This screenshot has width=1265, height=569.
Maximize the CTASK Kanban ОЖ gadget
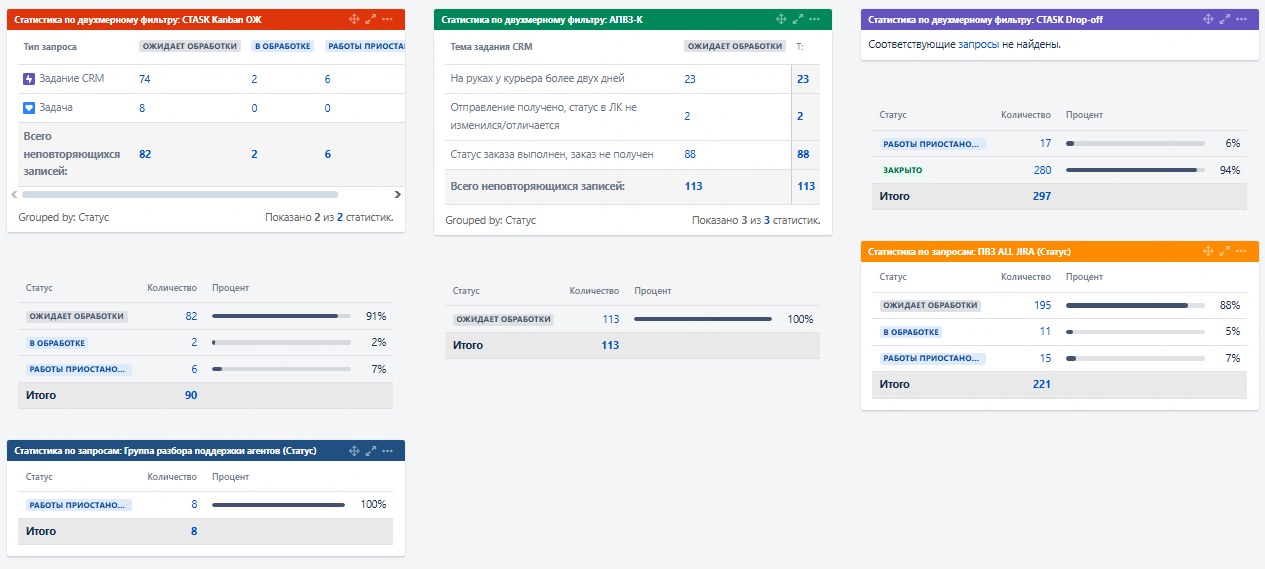[x=371, y=19]
